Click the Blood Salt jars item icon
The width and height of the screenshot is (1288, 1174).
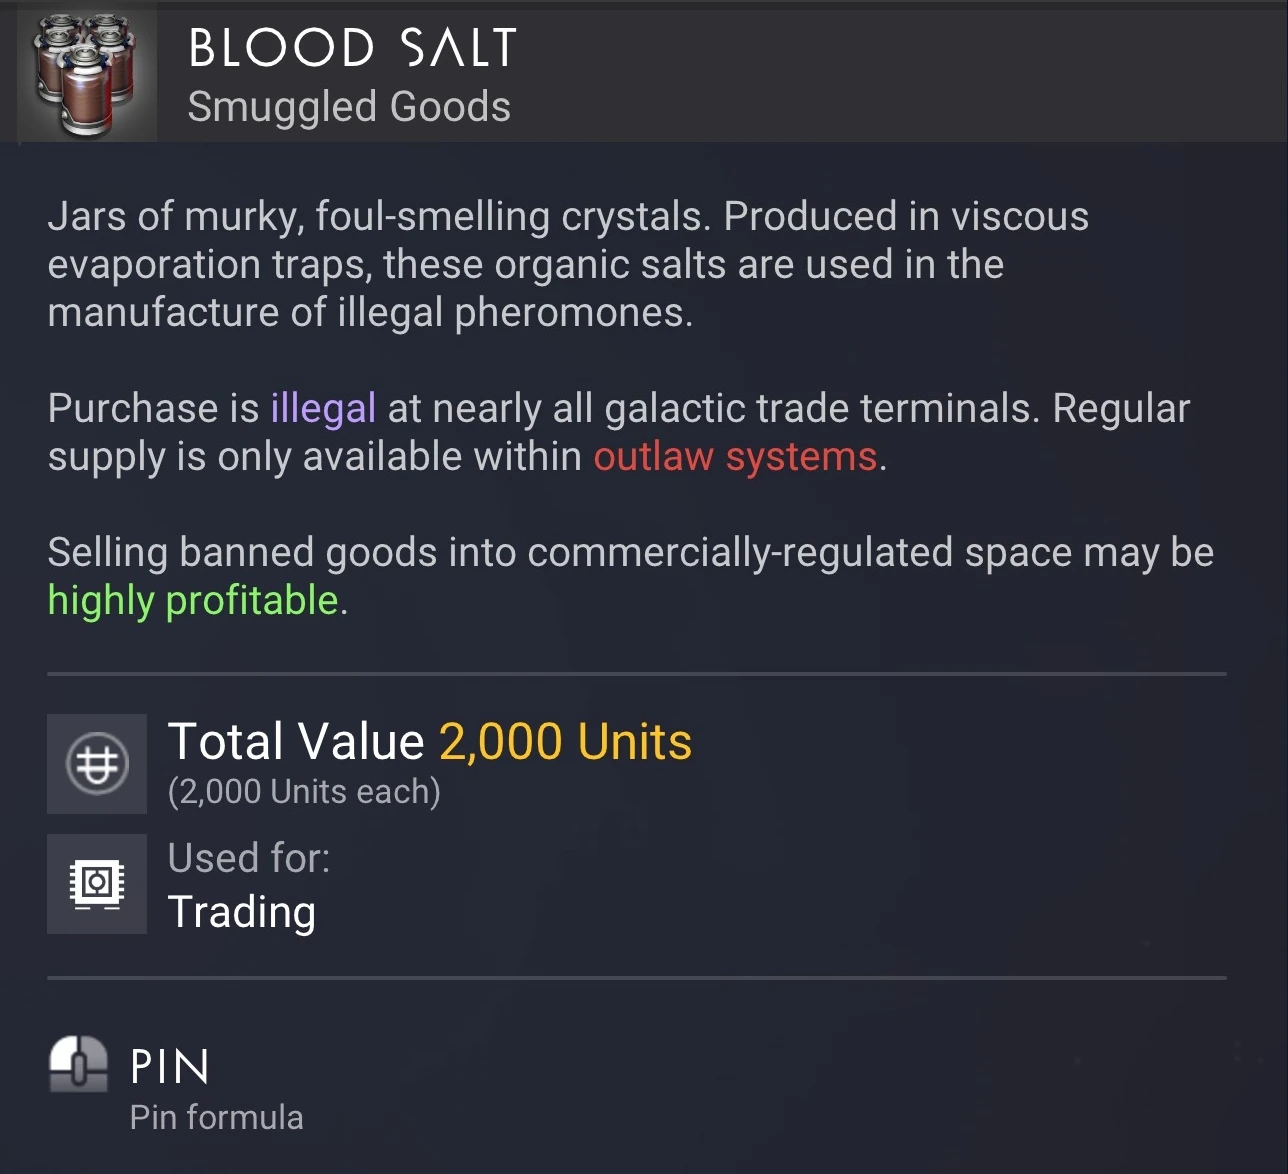pyautogui.click(x=86, y=72)
